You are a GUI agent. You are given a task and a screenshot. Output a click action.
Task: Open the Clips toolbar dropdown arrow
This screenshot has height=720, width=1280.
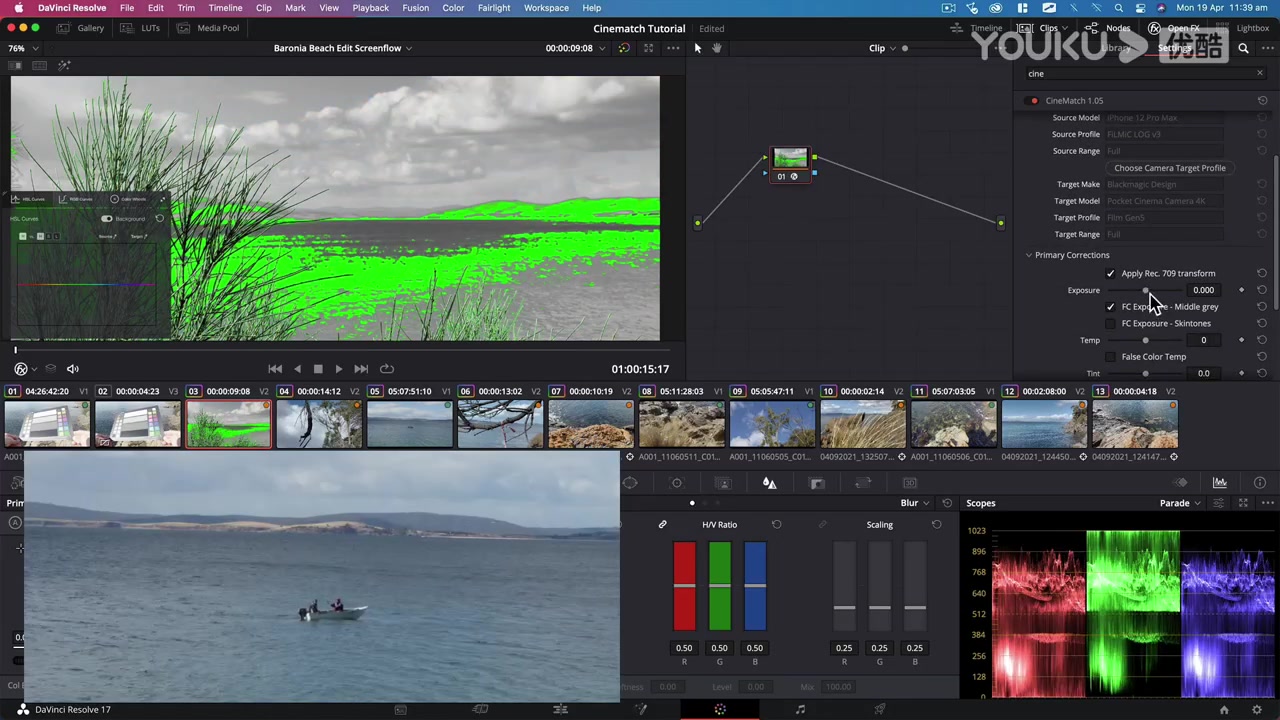click(x=1067, y=28)
